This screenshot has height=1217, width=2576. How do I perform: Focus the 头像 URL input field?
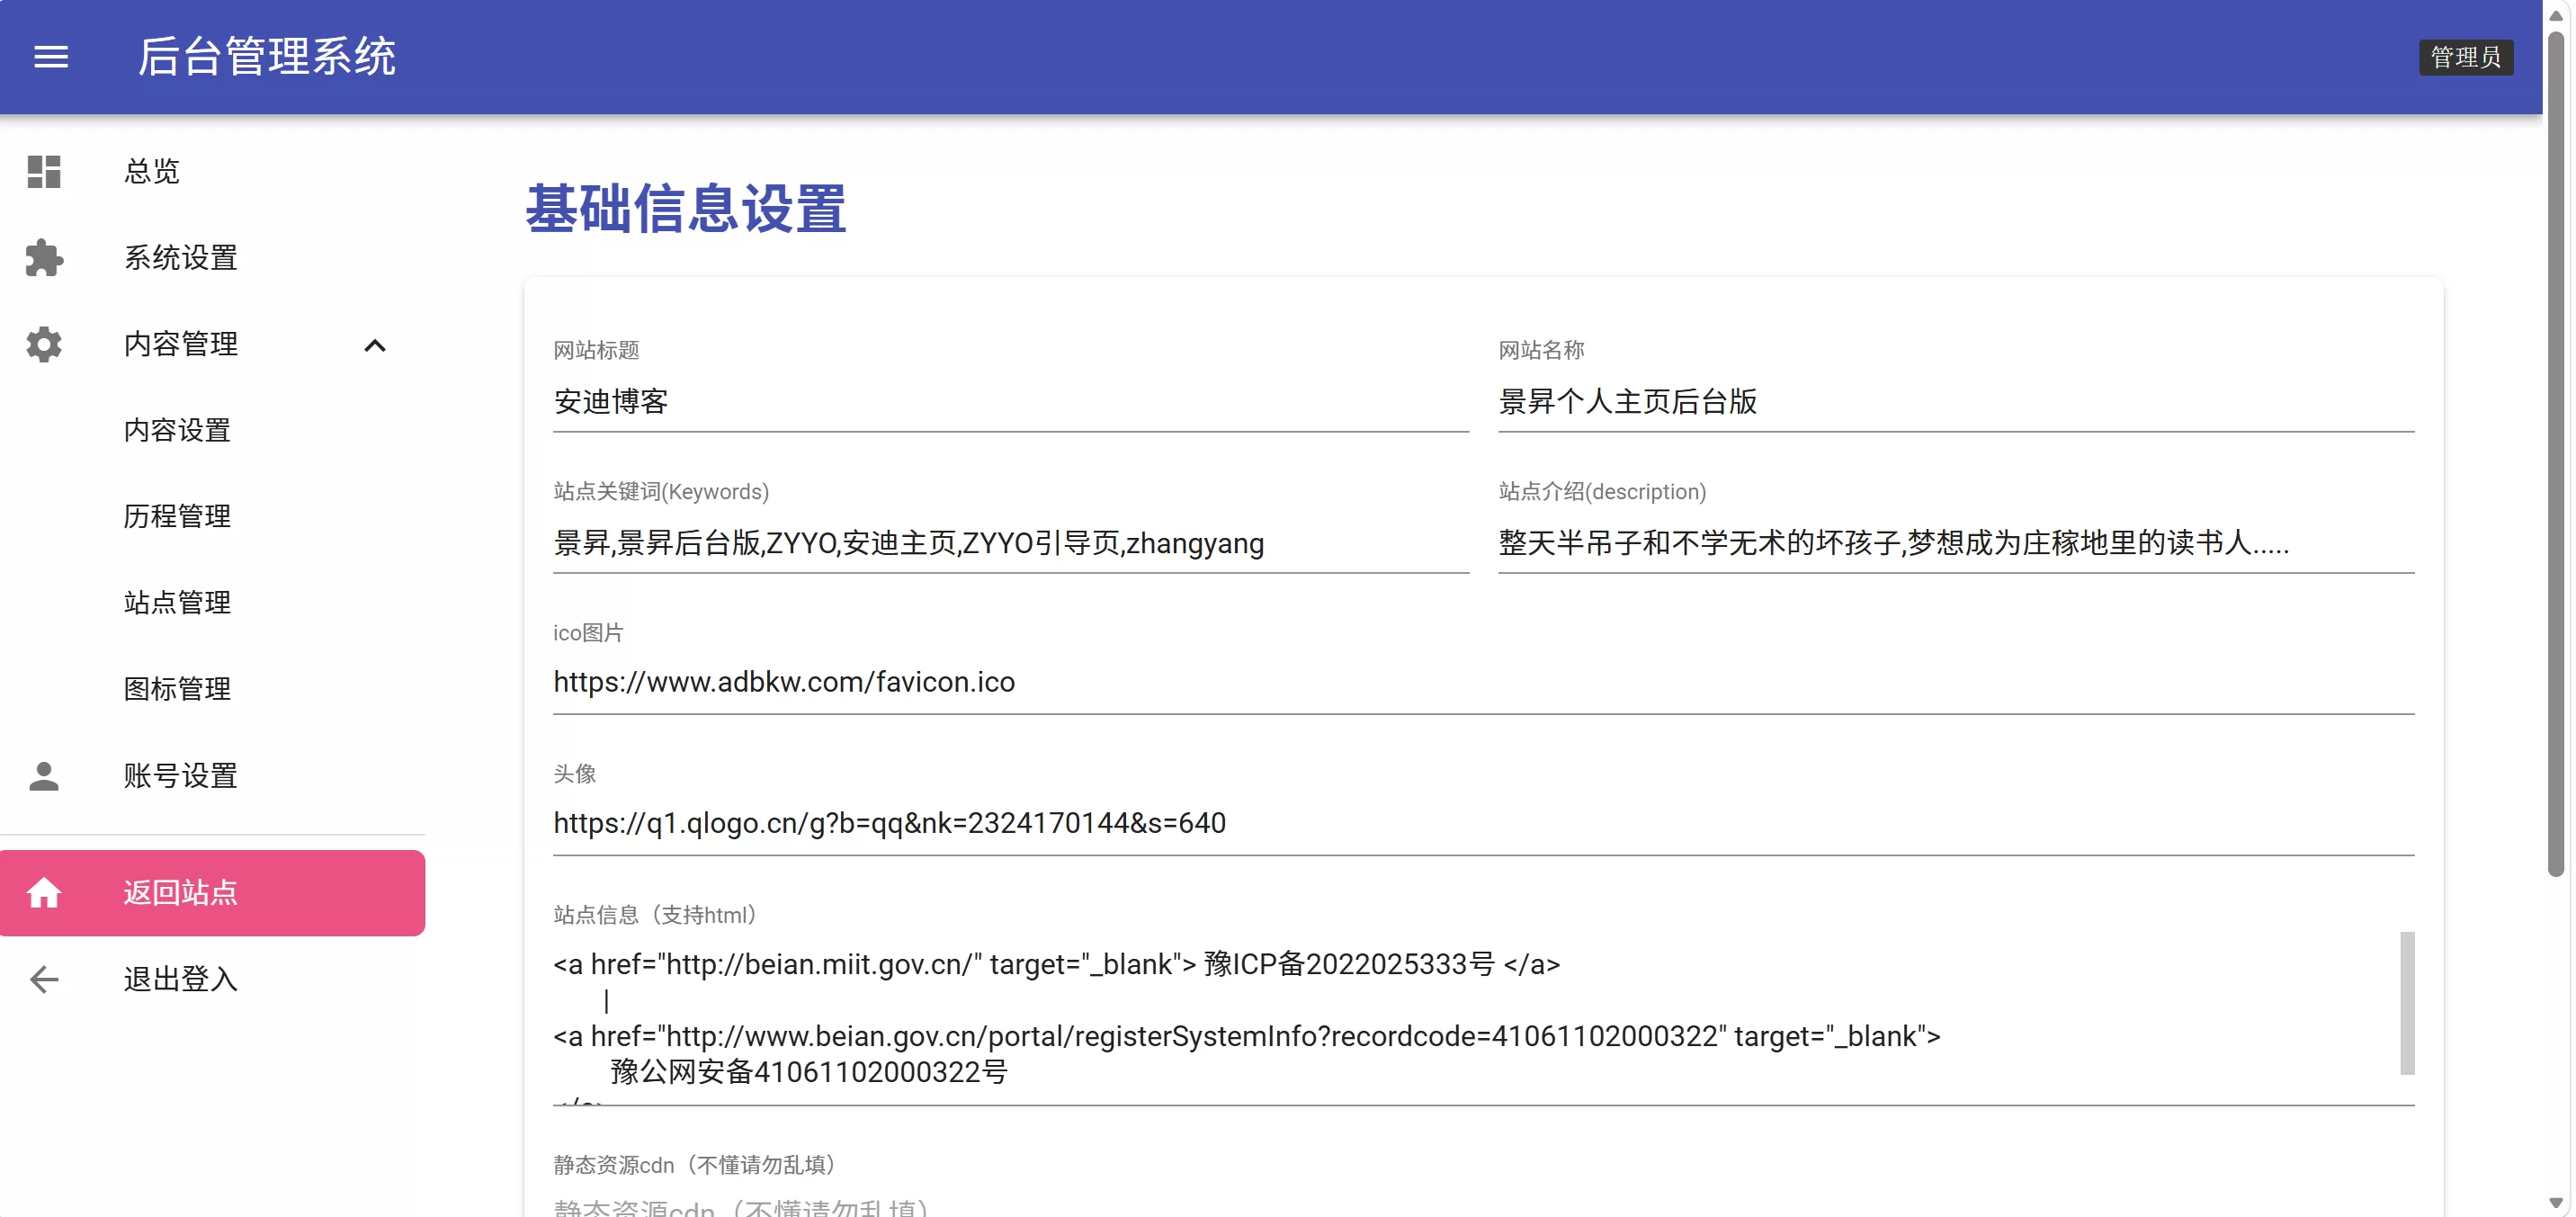click(x=1484, y=824)
